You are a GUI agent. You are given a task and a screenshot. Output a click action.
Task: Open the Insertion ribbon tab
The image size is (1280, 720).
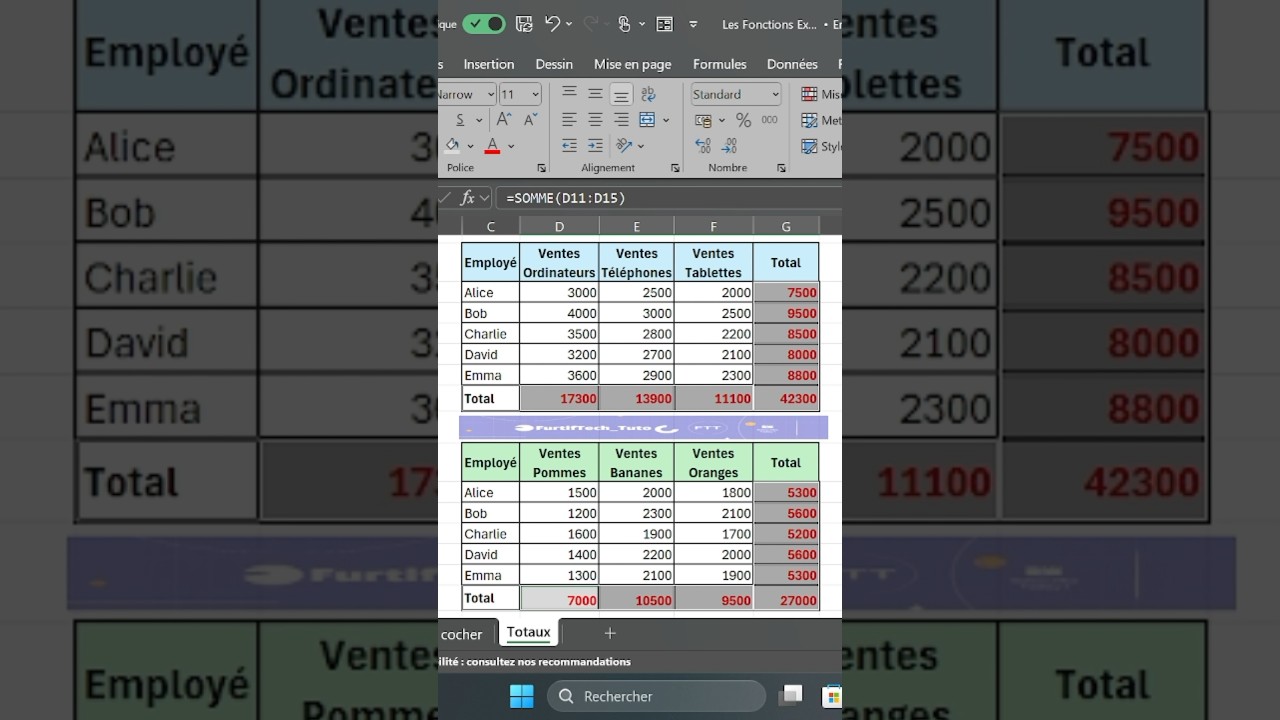click(x=489, y=64)
